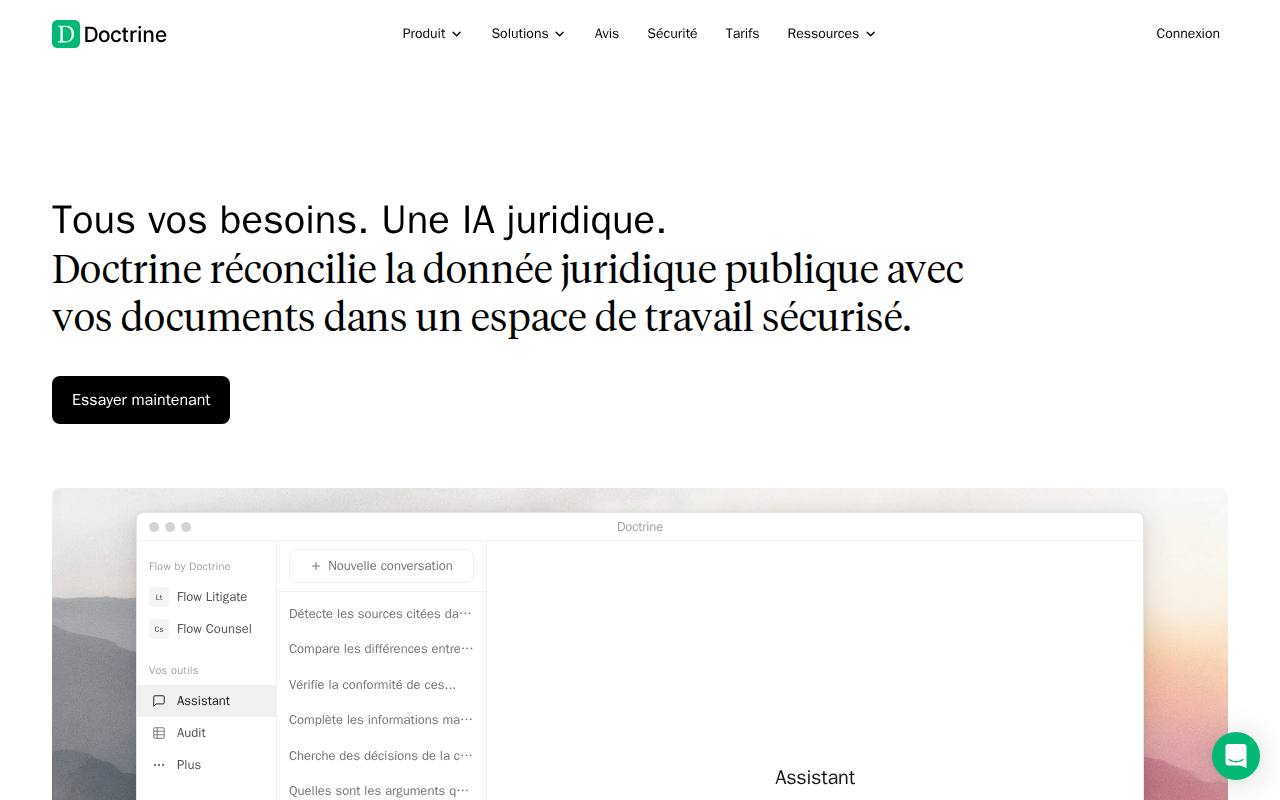Click the 'Flow by Doctrine' section label
Viewport: 1280px width, 800px height.
[x=190, y=566]
